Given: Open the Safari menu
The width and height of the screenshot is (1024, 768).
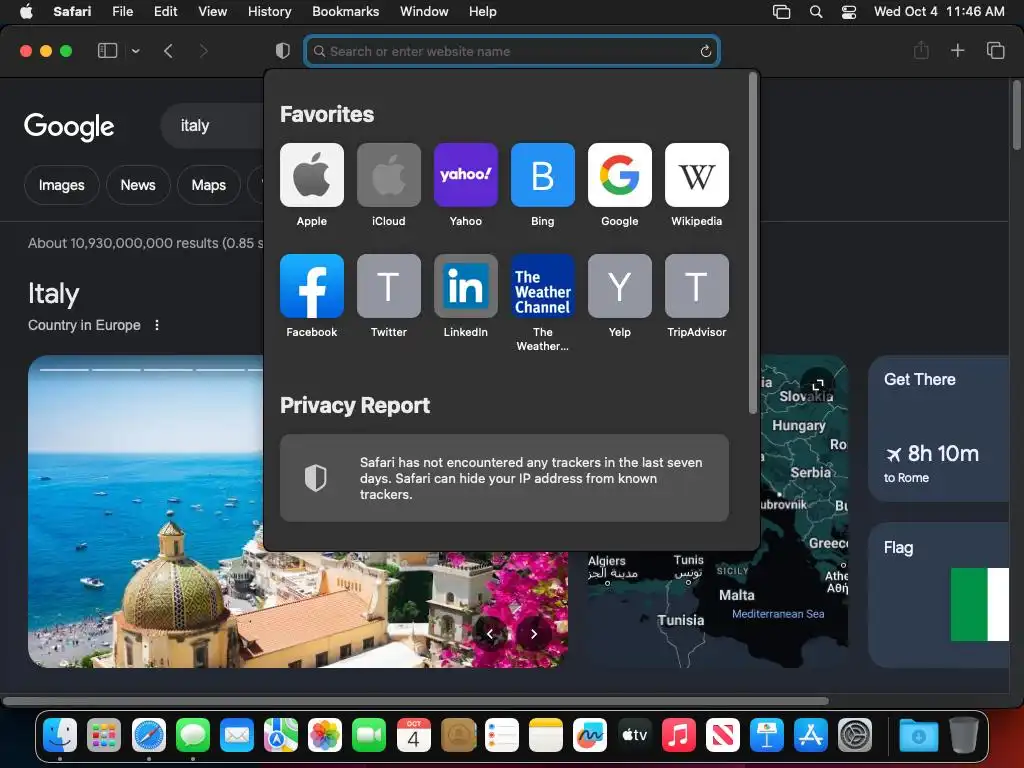Looking at the screenshot, I should point(72,11).
